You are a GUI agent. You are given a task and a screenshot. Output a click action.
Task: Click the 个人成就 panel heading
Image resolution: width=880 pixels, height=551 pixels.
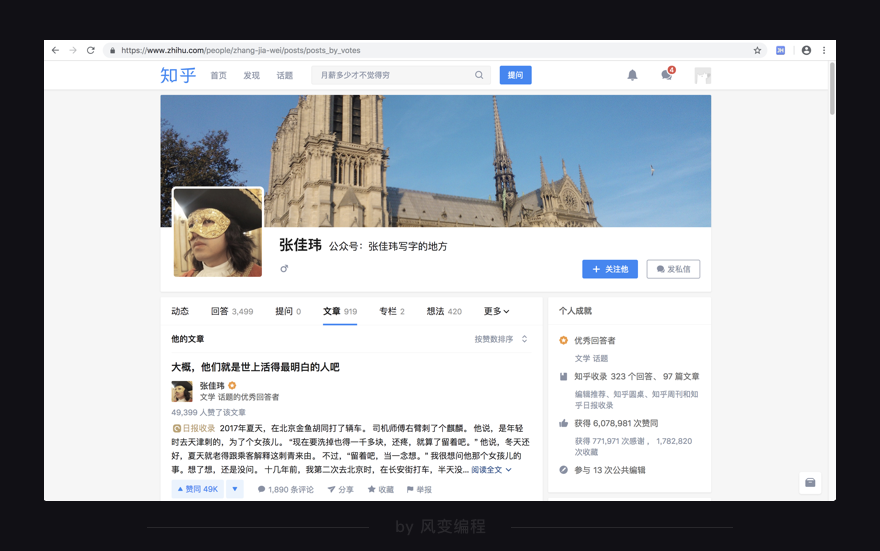click(x=575, y=311)
